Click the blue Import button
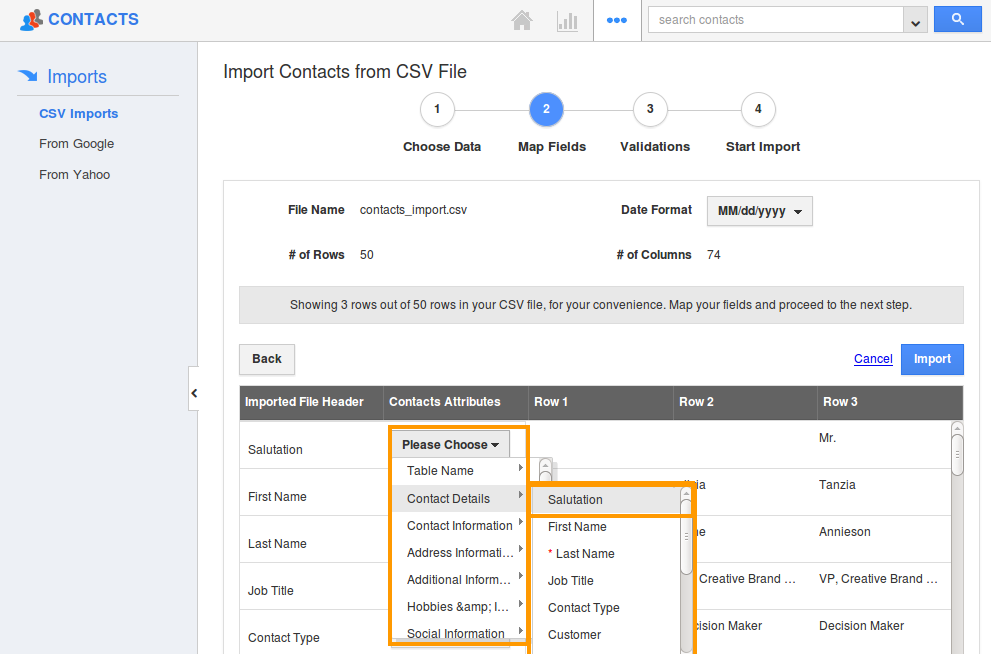Image resolution: width=991 pixels, height=654 pixels. tap(932, 359)
